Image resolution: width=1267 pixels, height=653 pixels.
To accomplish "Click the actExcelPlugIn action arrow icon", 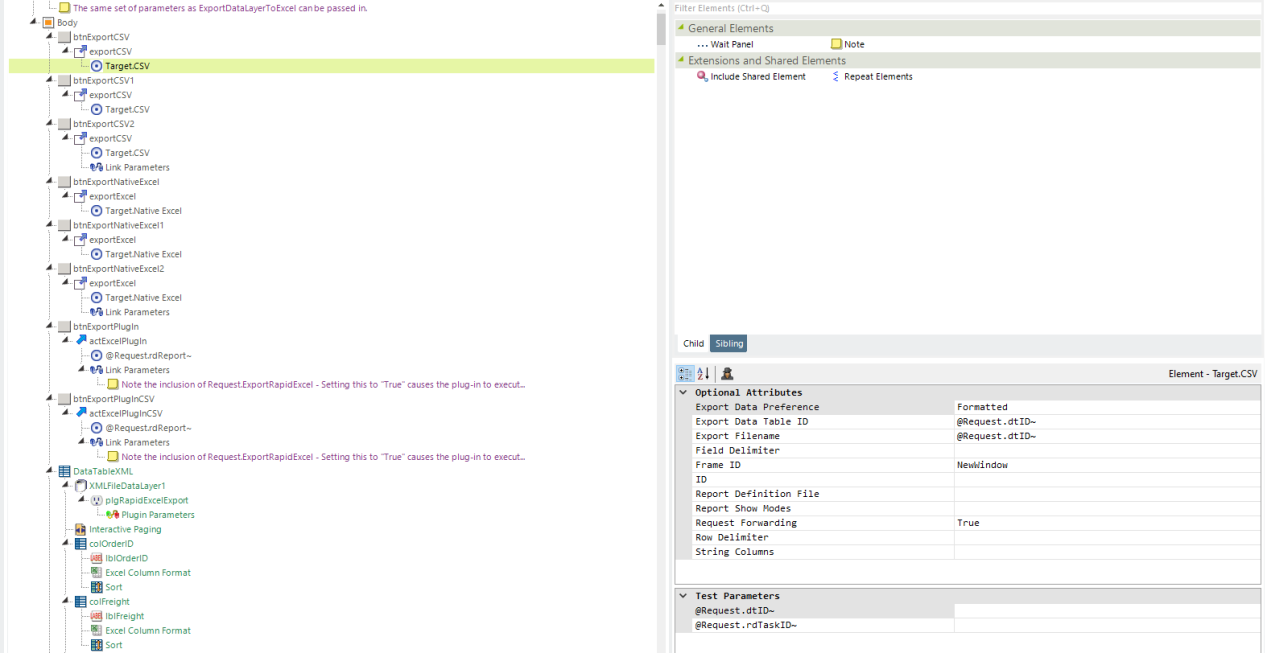I will 81,341.
